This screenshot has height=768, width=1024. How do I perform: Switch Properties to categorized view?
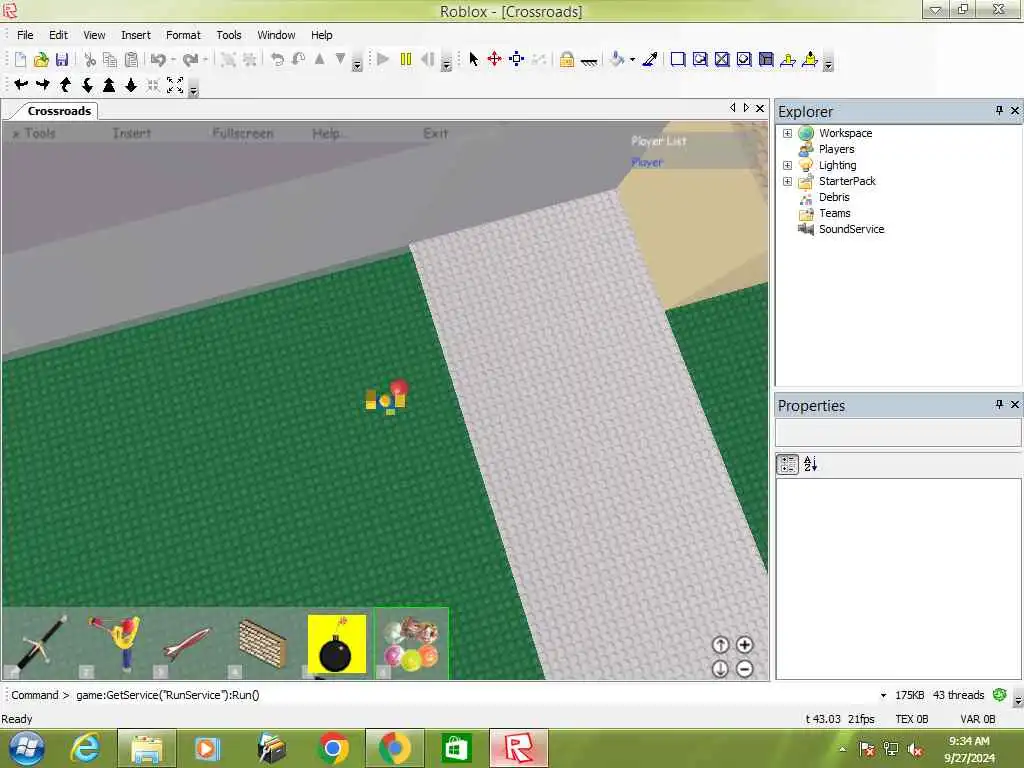788,464
